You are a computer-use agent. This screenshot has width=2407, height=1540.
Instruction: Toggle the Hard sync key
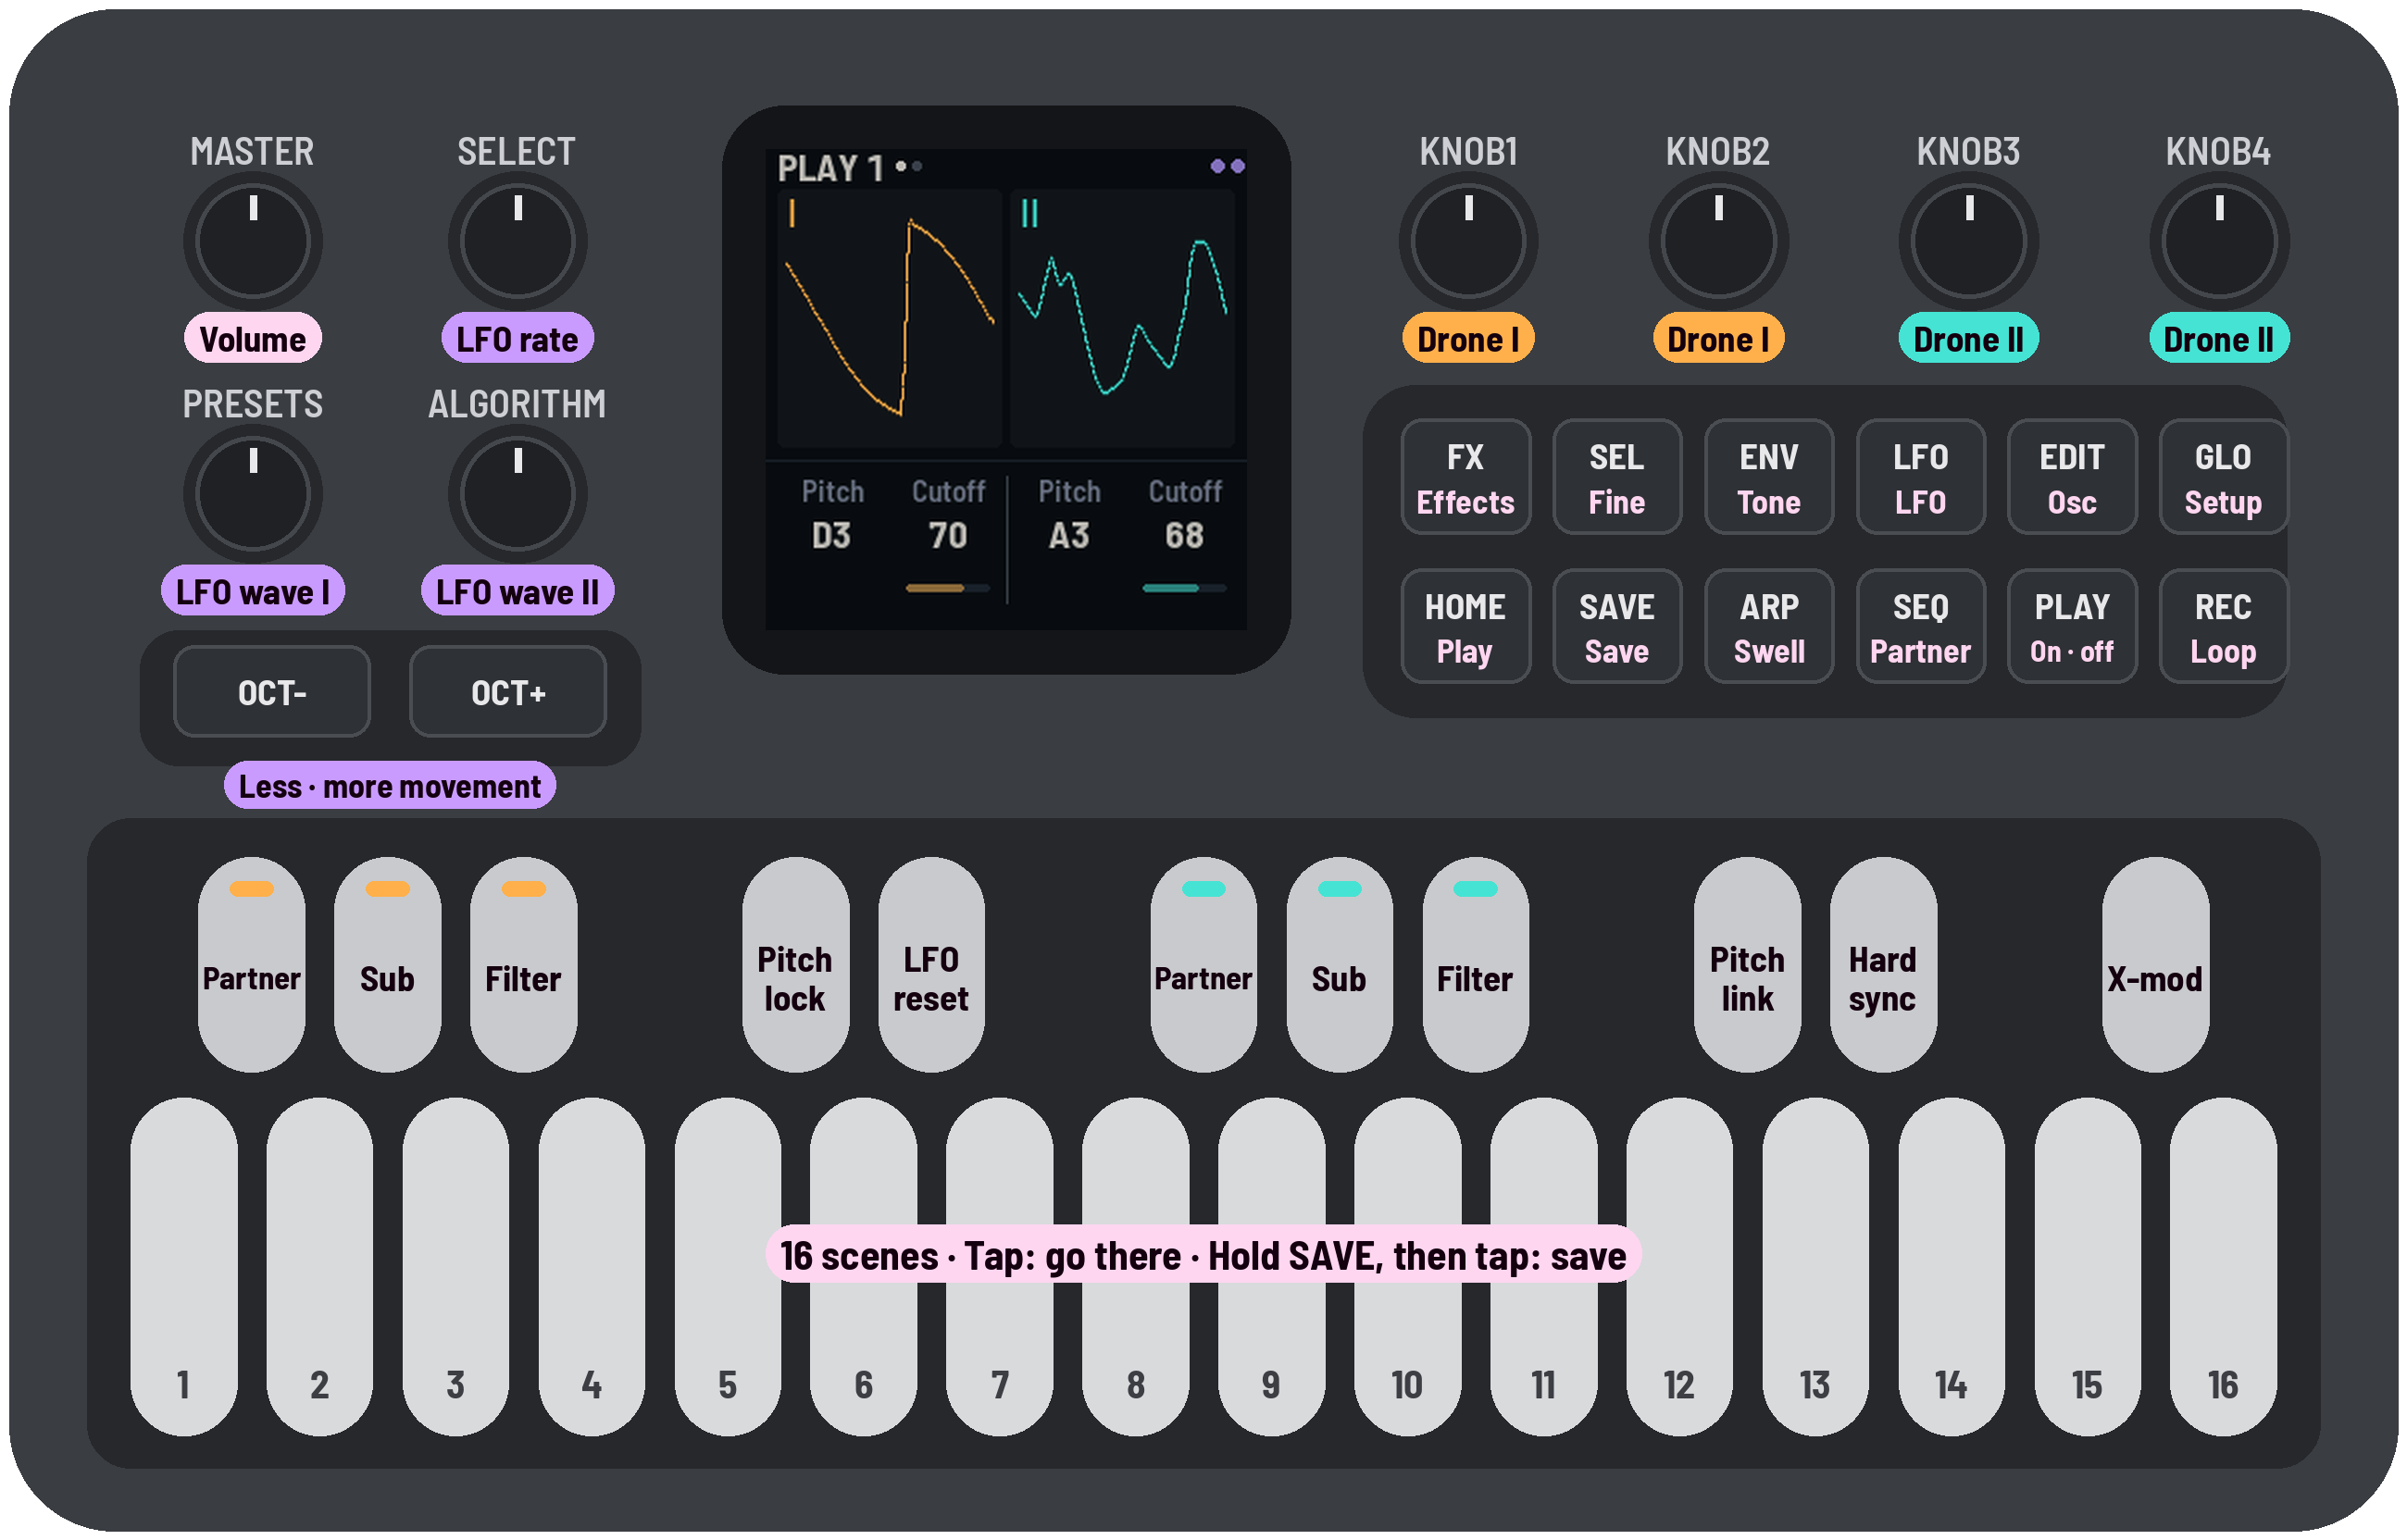point(1883,964)
